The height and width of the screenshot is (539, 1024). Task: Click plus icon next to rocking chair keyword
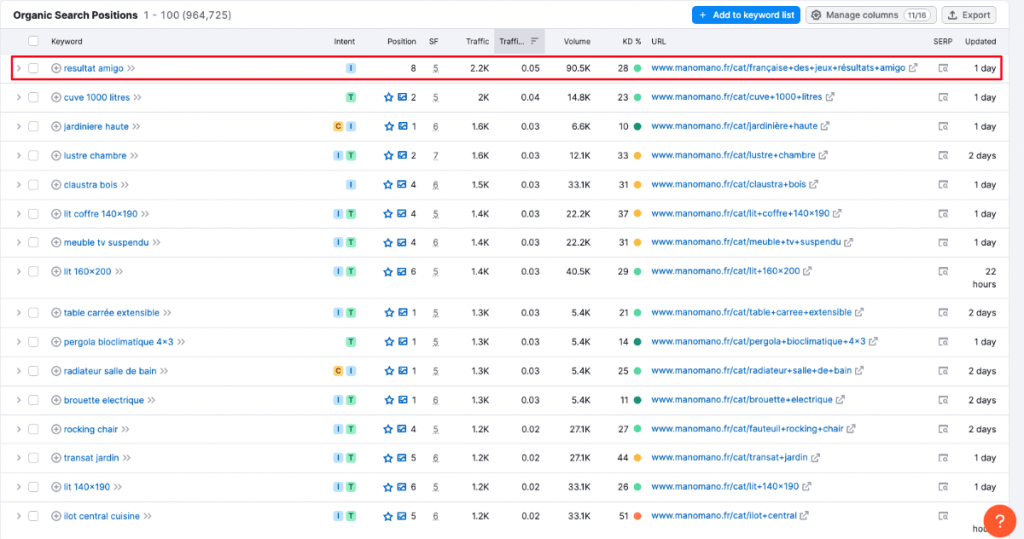pos(56,429)
